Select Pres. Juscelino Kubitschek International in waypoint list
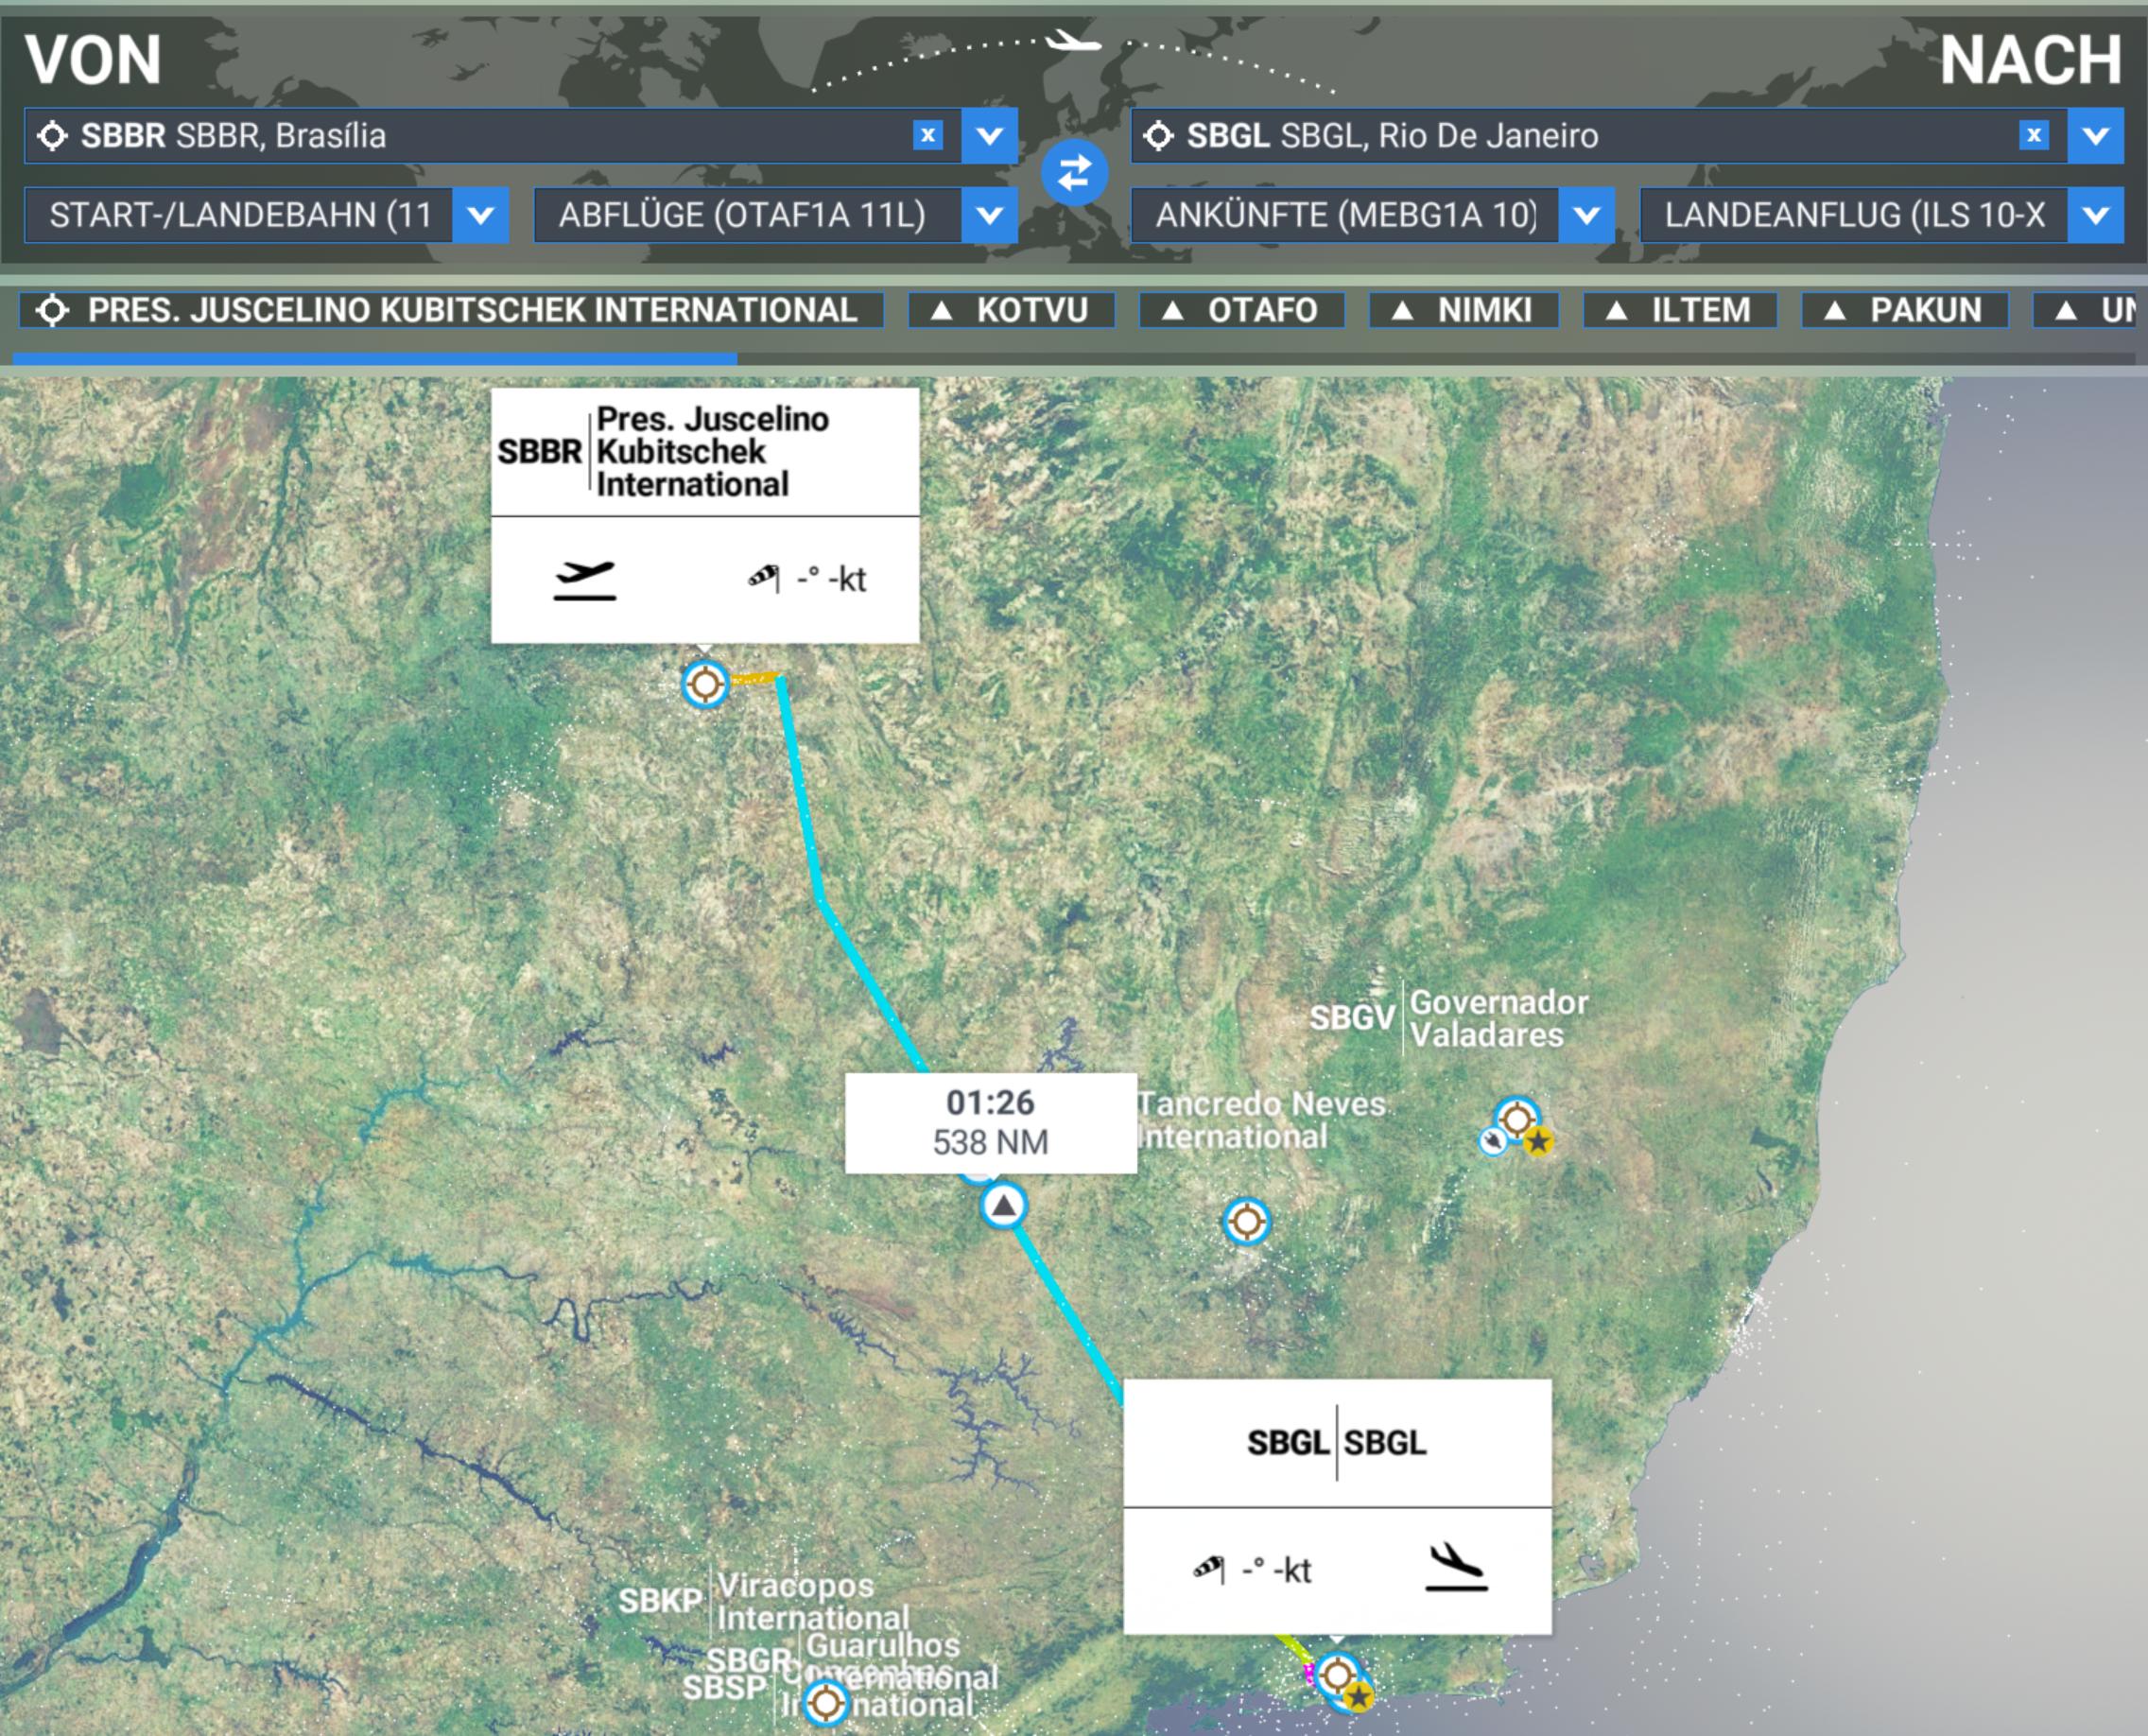The image size is (2148, 1736). 451,310
